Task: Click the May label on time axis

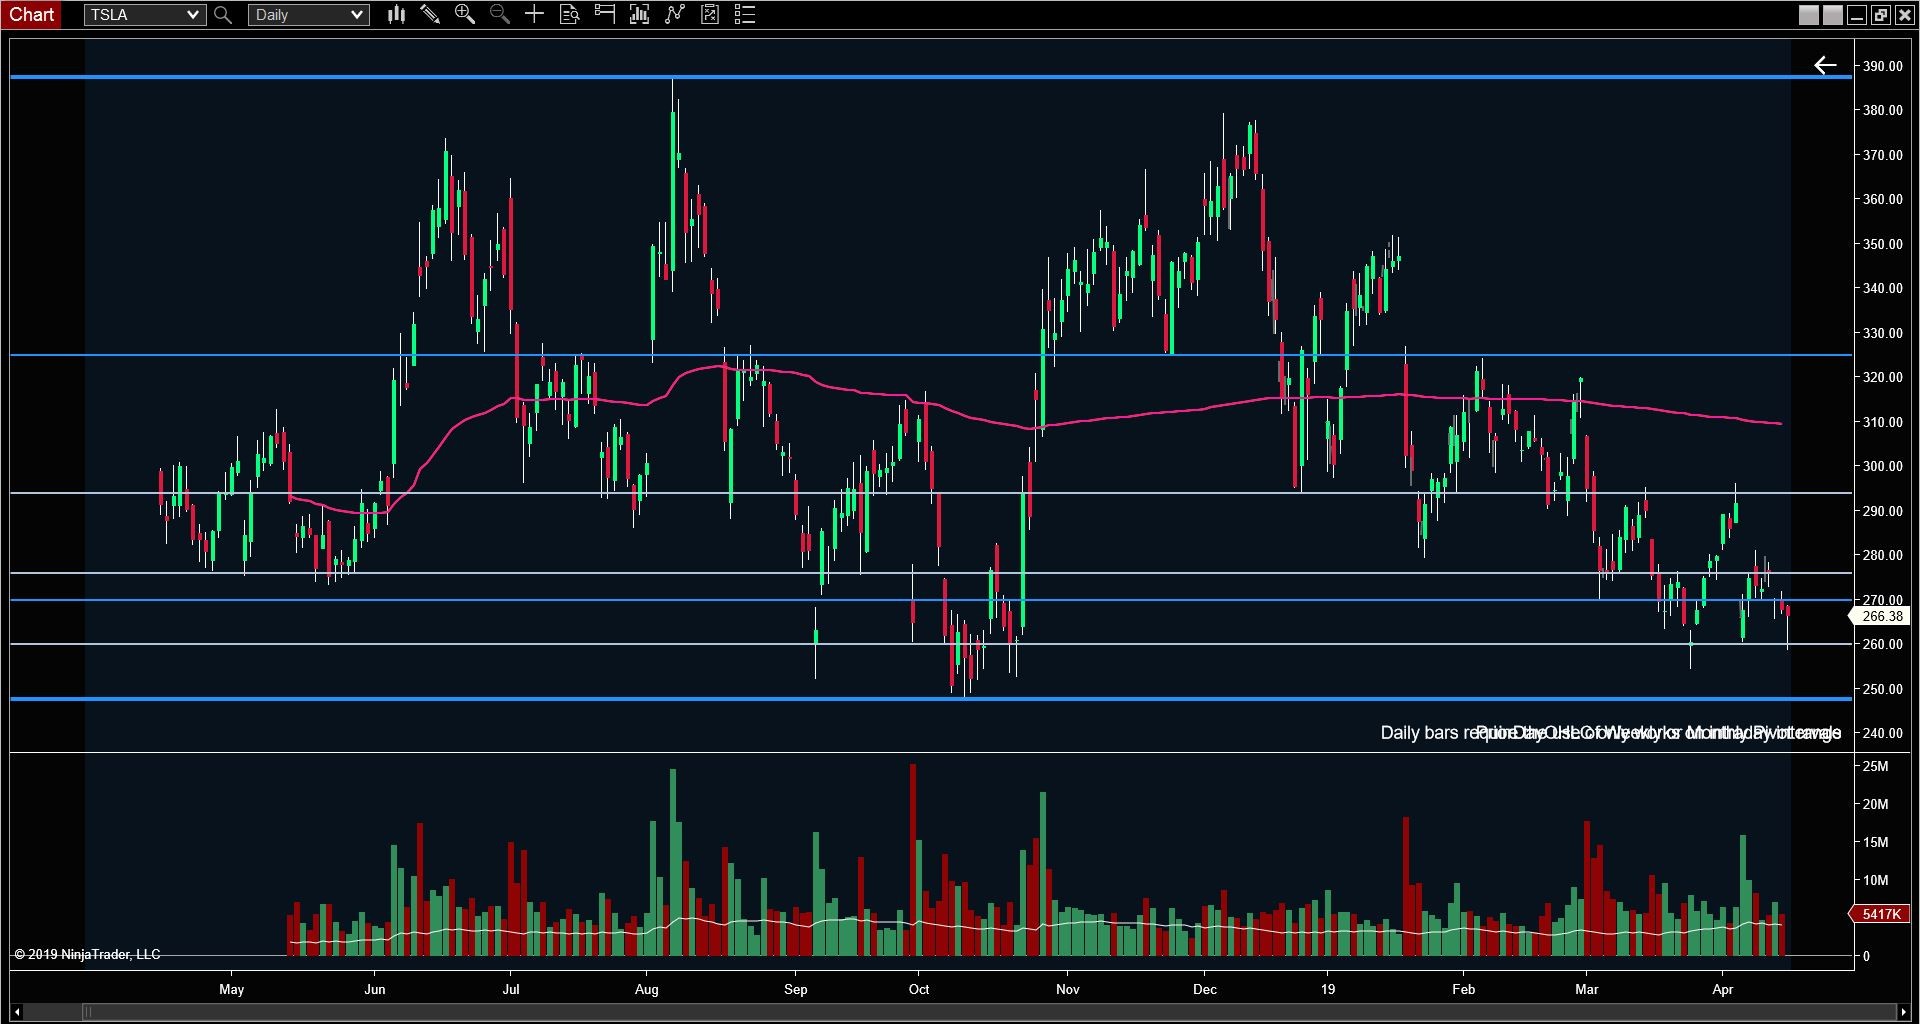Action: coord(231,990)
